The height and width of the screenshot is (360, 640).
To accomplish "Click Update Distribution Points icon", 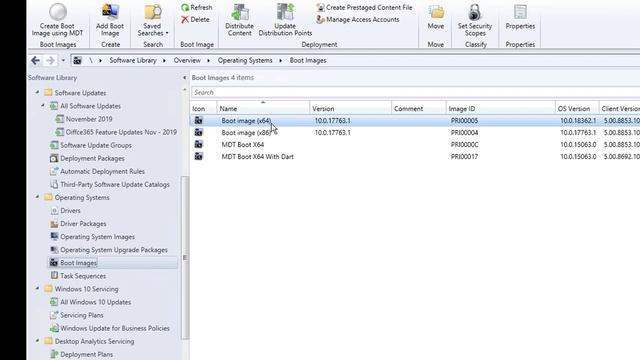I will coord(285,12).
